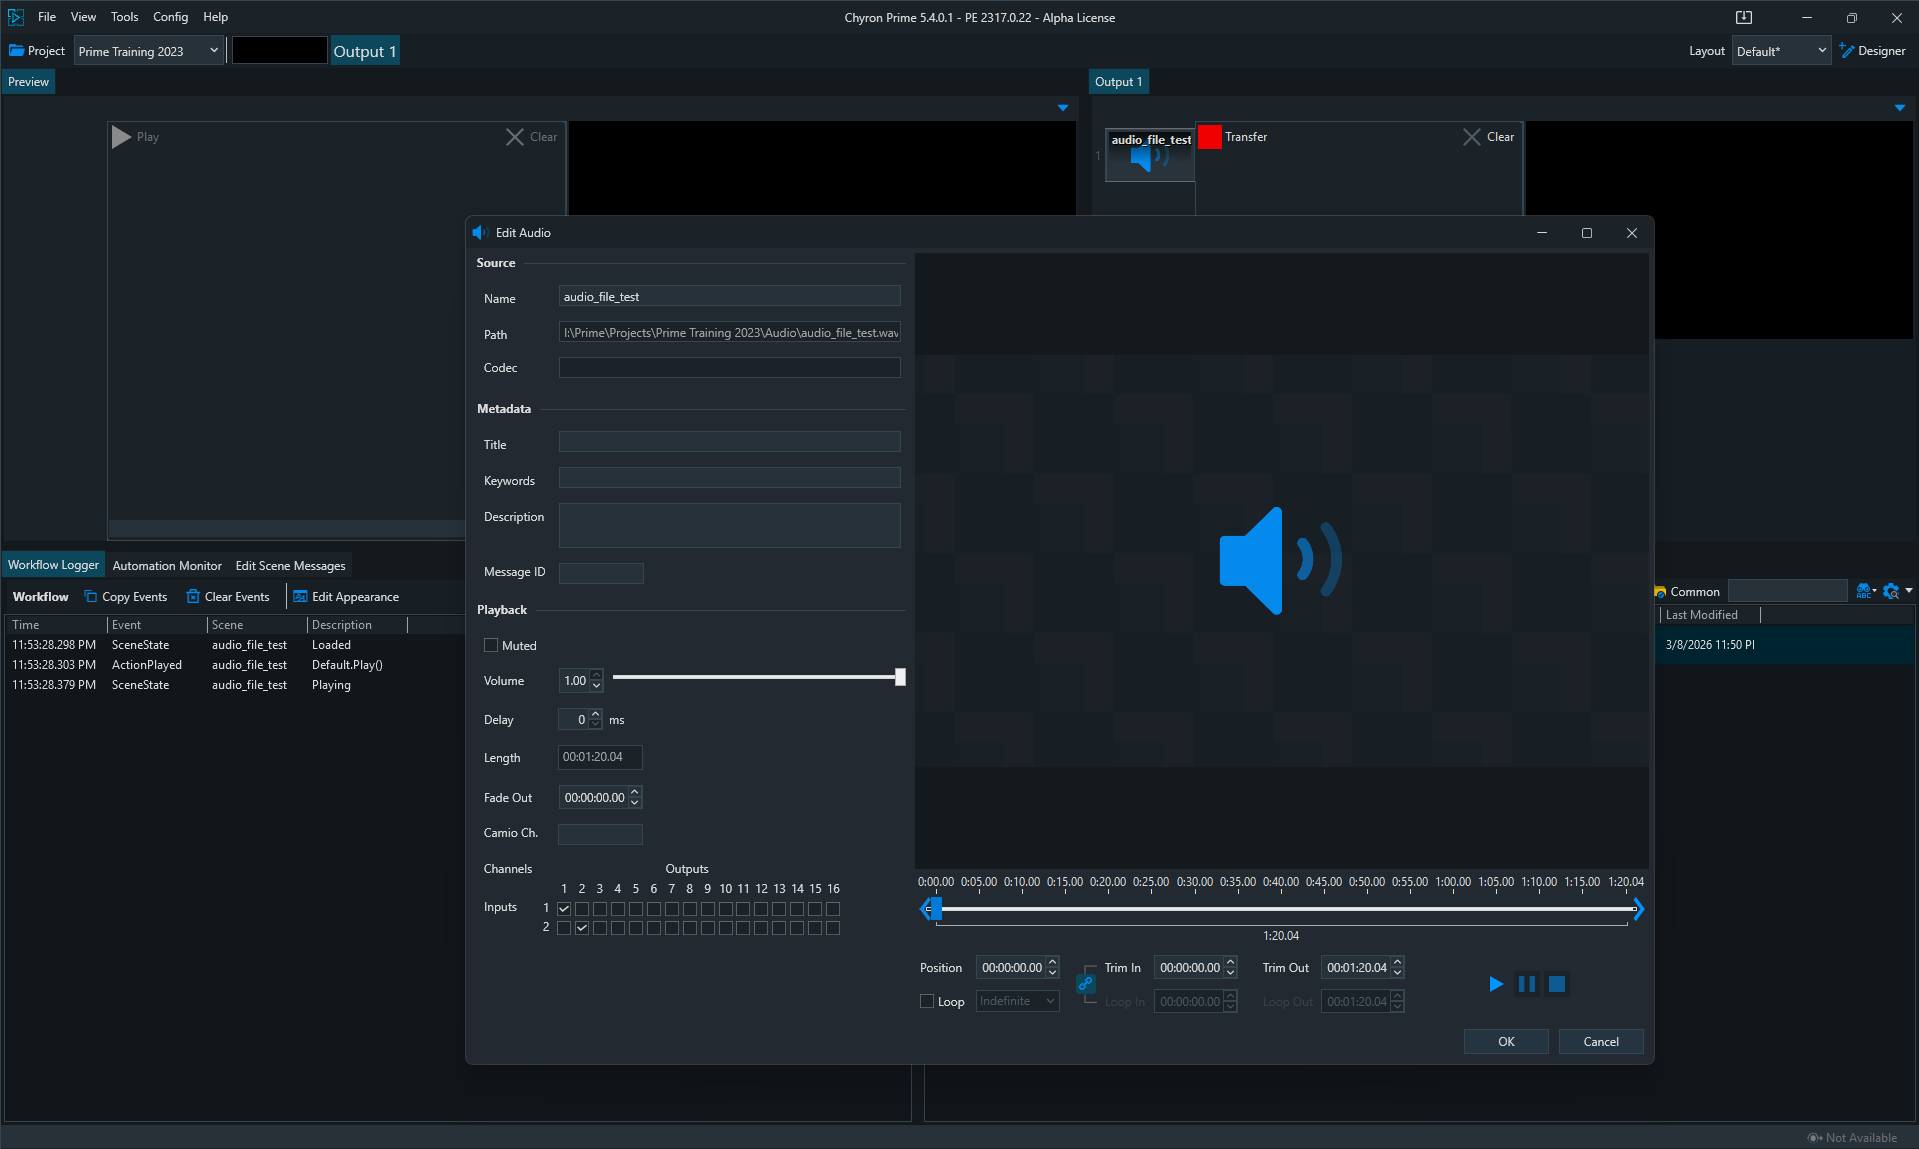1919x1149 pixels.
Task: Click the Not Available status icon
Action: click(x=1814, y=1138)
